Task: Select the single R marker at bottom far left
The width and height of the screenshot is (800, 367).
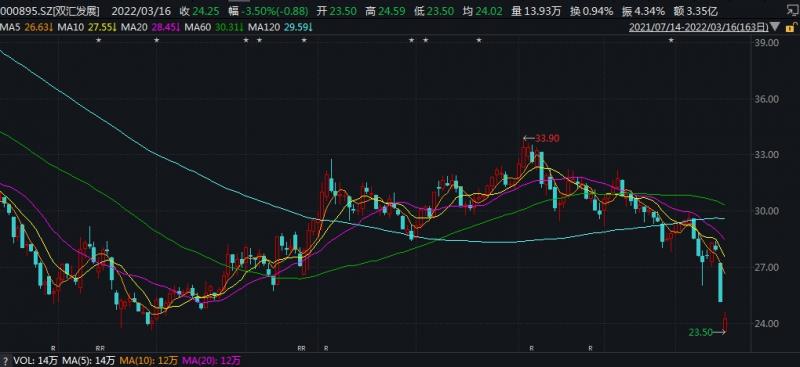Action: click(x=53, y=348)
